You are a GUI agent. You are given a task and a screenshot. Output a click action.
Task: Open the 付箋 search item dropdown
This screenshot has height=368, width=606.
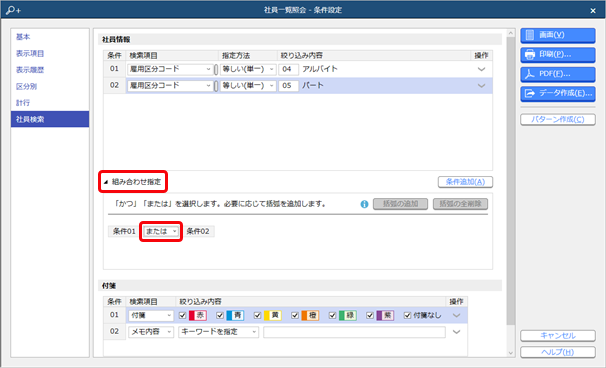151,315
